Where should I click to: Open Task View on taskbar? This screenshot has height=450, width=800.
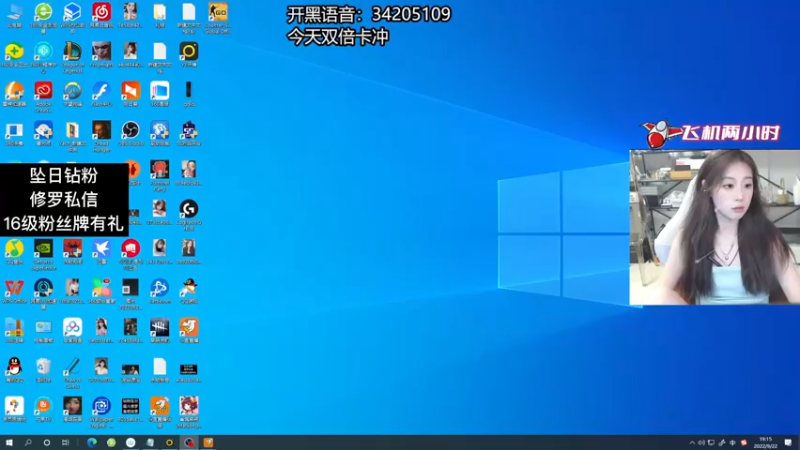[65, 442]
